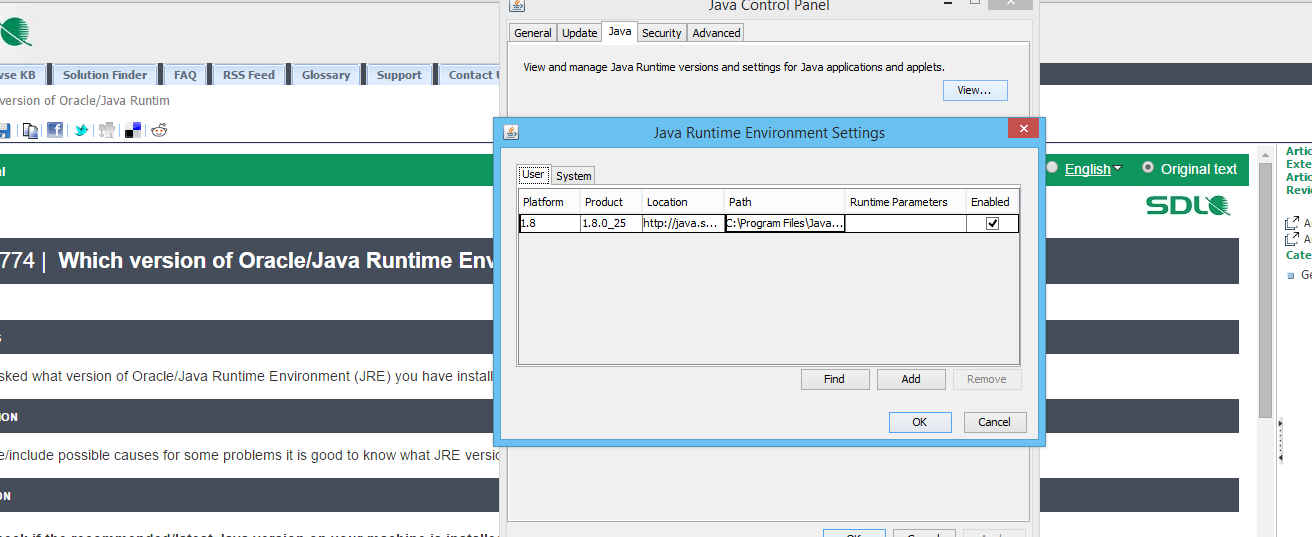Click OK in Java Runtime Environment Settings
Screen dimensions: 1312x537
click(919, 422)
